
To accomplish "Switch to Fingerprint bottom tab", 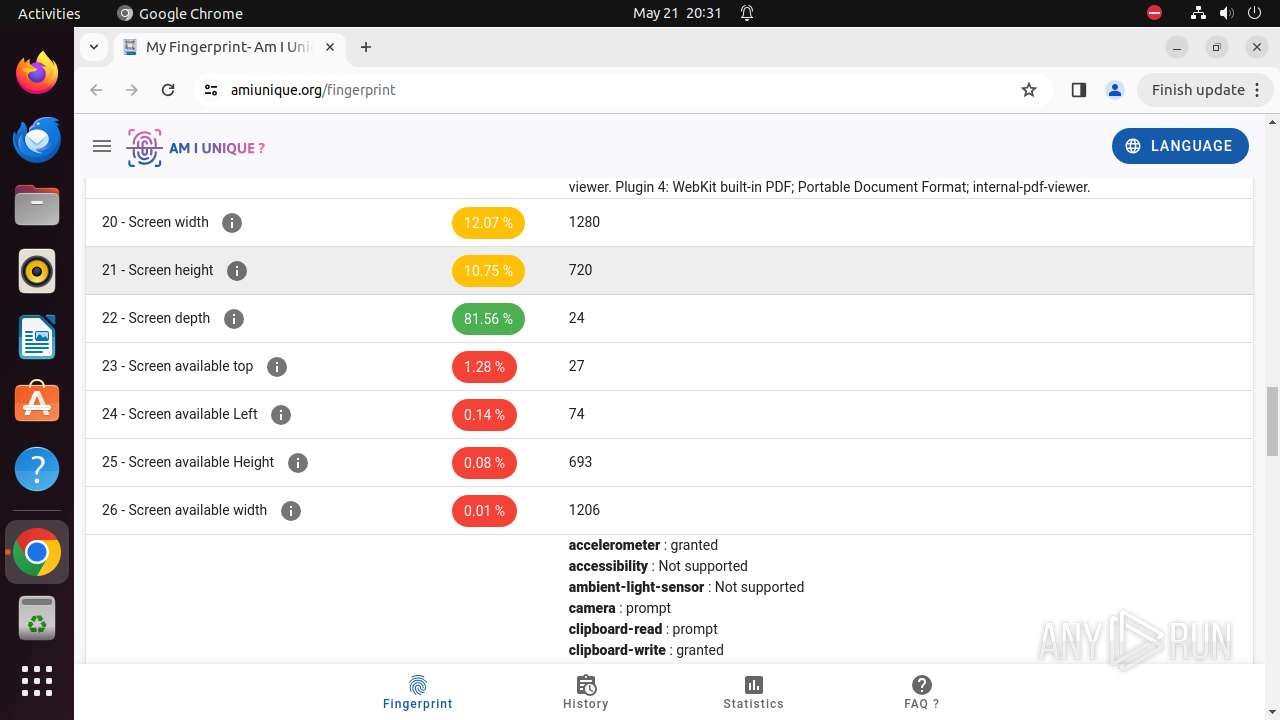I will coord(418,692).
